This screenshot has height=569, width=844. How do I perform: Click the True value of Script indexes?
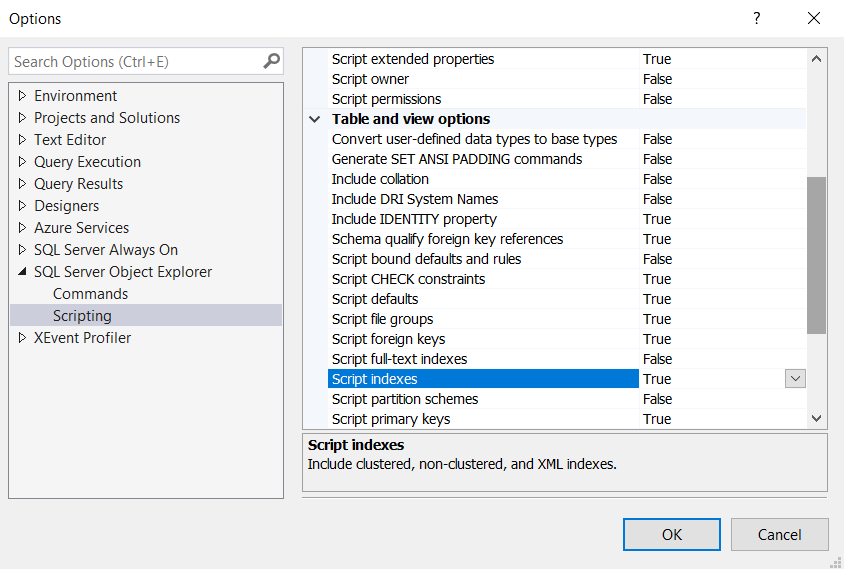point(657,379)
